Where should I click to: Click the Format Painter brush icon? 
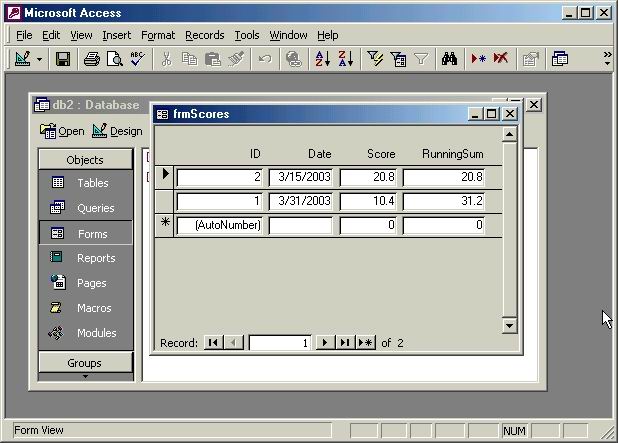236,59
